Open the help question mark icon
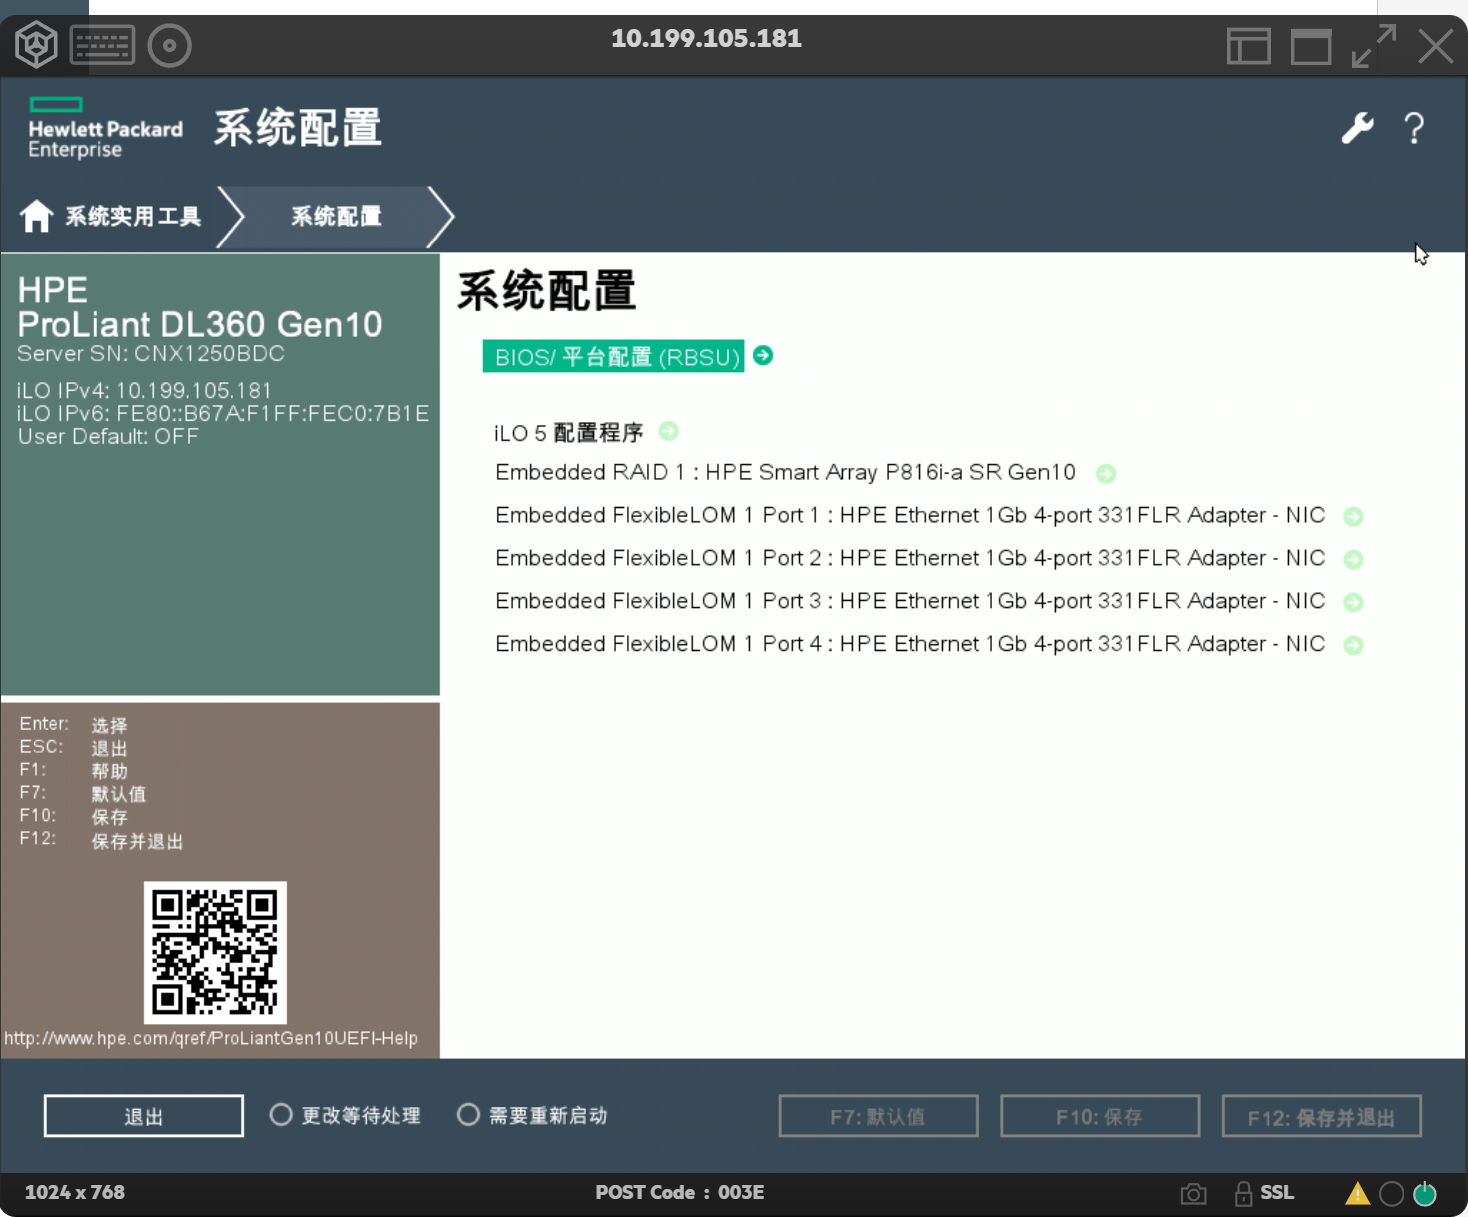Screen dimensions: 1468x1217 coord(1413,128)
